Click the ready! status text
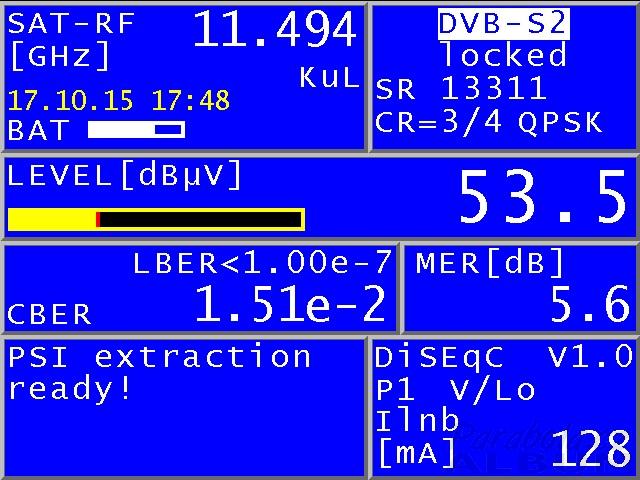Screen dimensions: 640x480 pos(69,389)
